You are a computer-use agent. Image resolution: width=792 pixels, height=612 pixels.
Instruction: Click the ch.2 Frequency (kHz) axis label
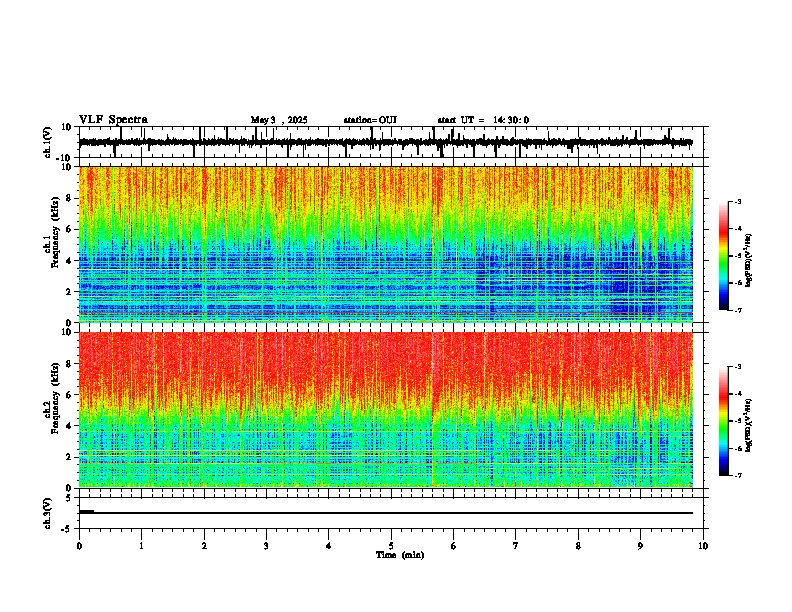(x=52, y=398)
